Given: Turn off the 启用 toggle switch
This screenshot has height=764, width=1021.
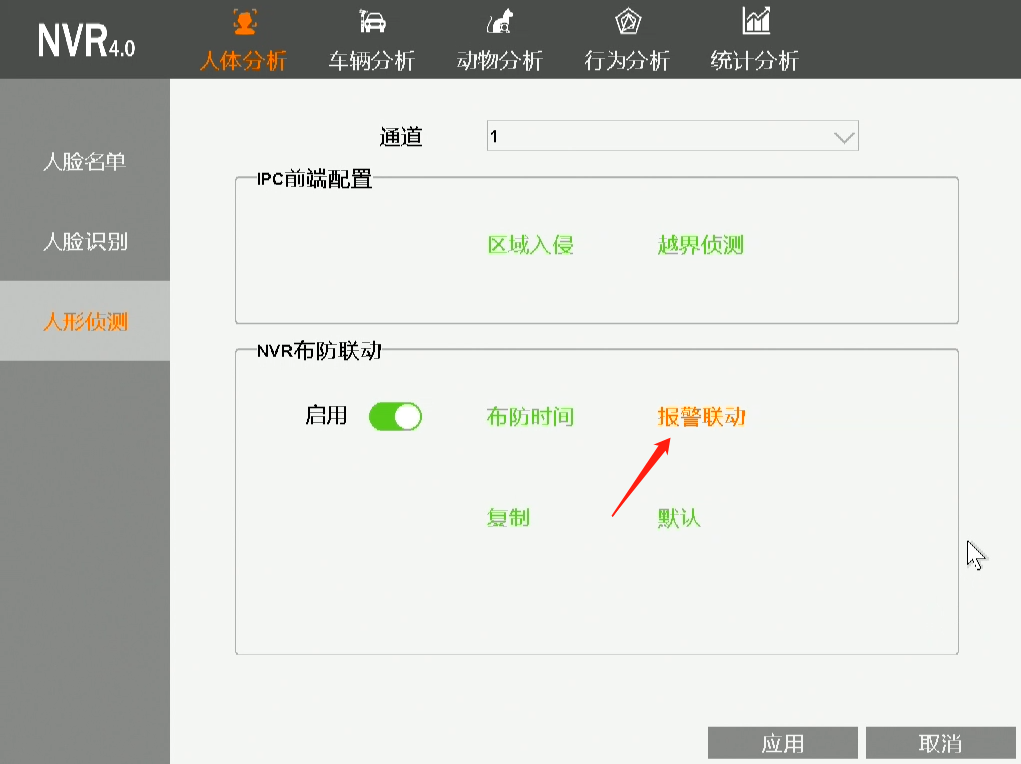Looking at the screenshot, I should click(x=395, y=417).
